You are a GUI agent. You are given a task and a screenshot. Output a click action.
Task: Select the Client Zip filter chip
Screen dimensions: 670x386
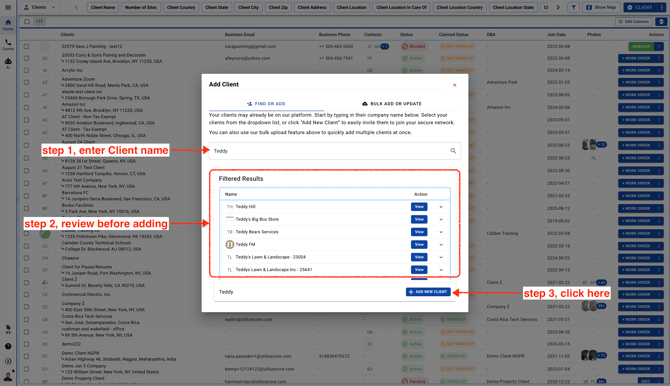(x=278, y=7)
